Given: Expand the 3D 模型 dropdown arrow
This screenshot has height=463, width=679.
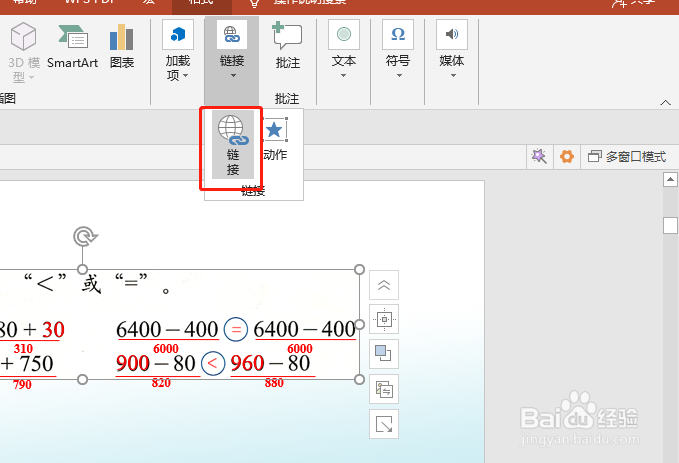Looking at the screenshot, I should click(x=32, y=78).
